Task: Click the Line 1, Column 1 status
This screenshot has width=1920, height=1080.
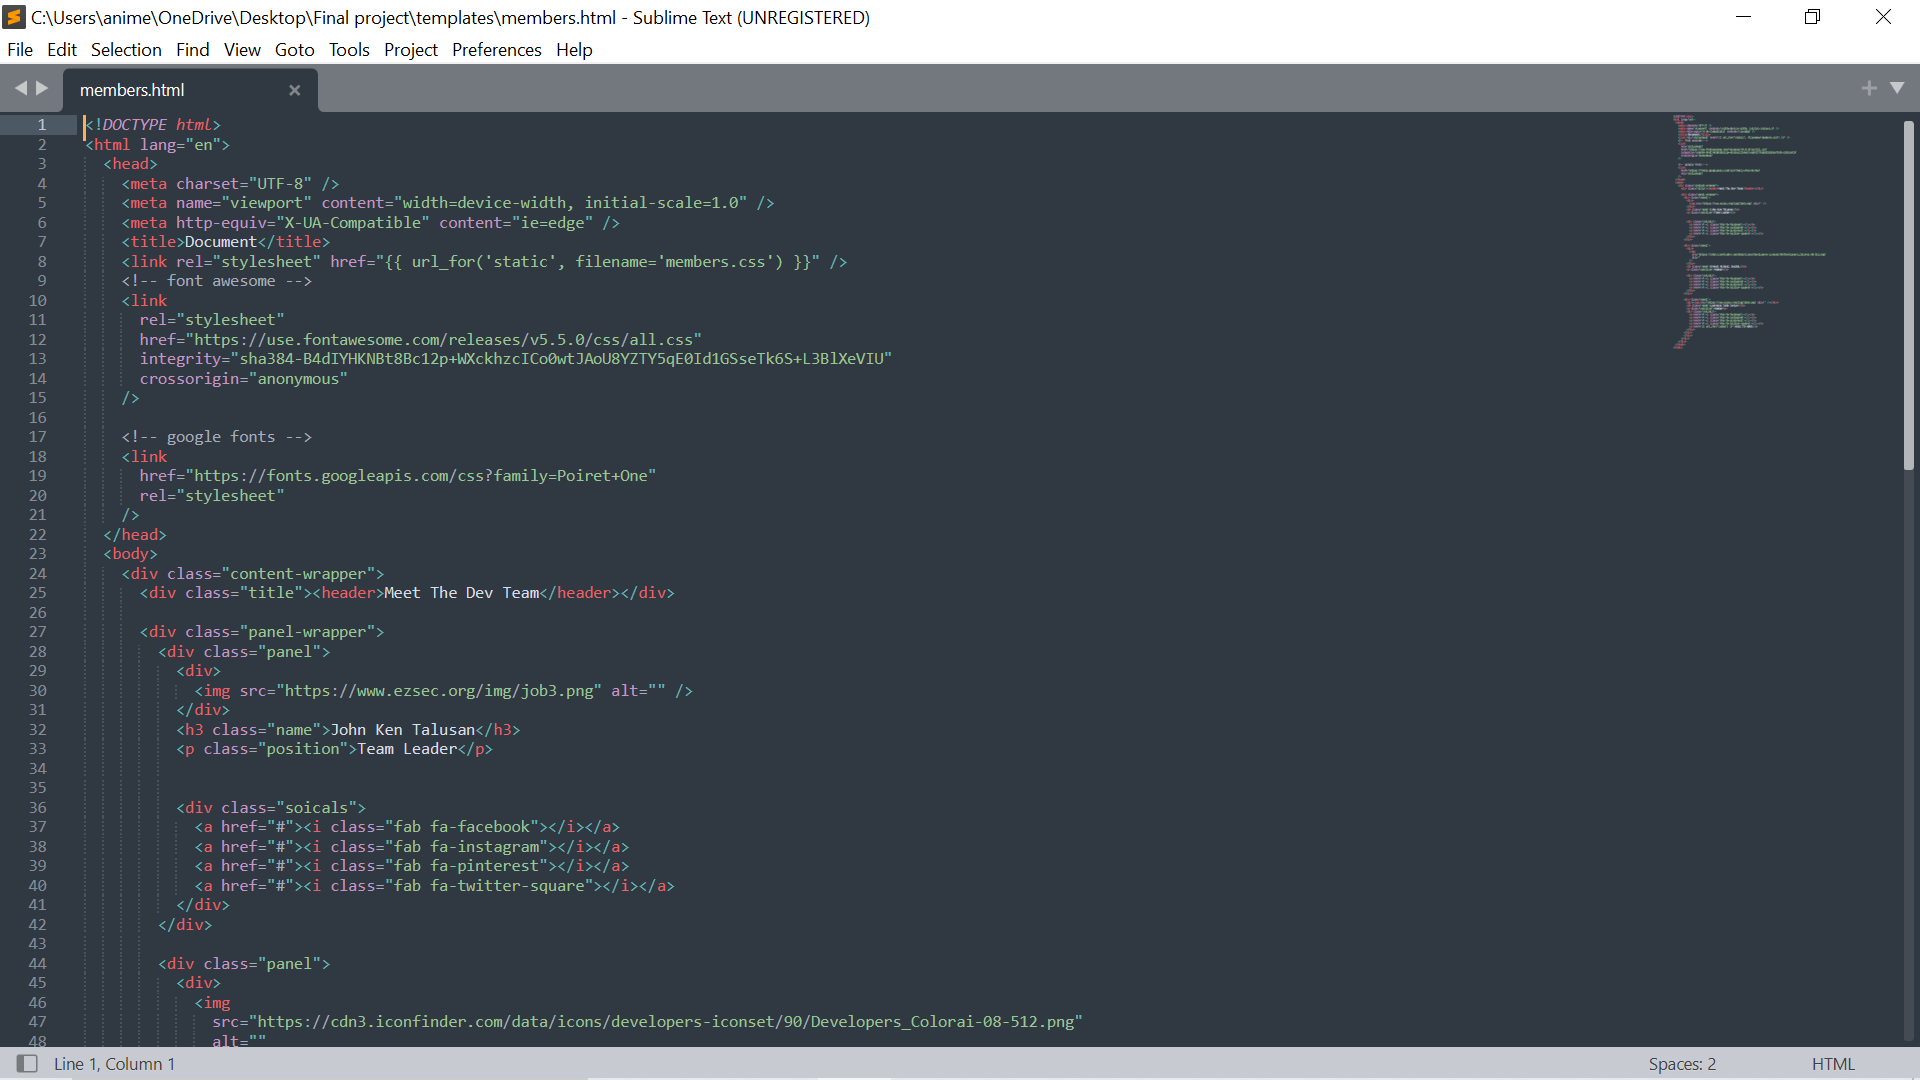Action: point(114,1064)
